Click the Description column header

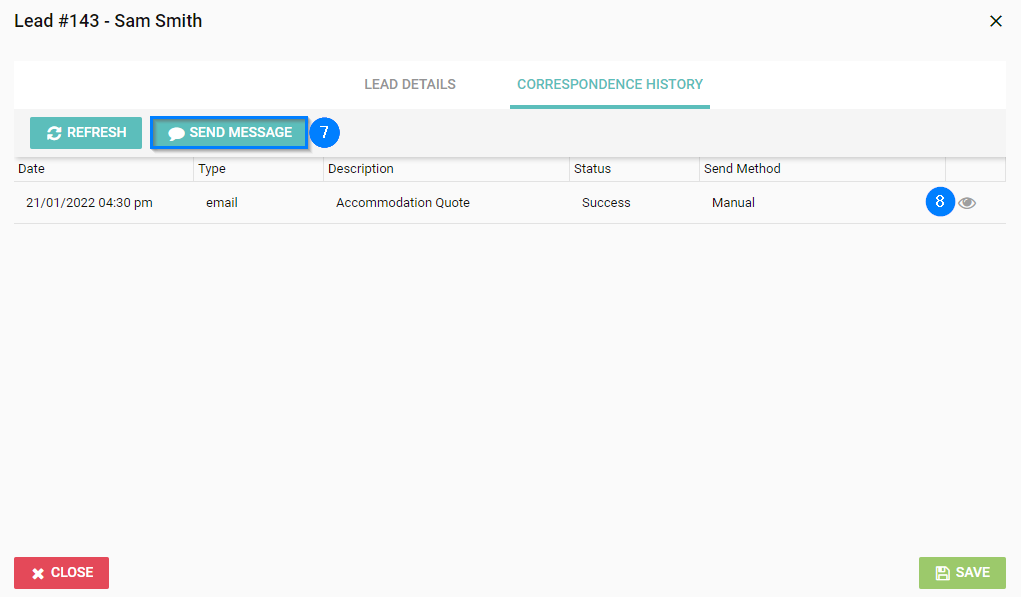click(x=361, y=169)
